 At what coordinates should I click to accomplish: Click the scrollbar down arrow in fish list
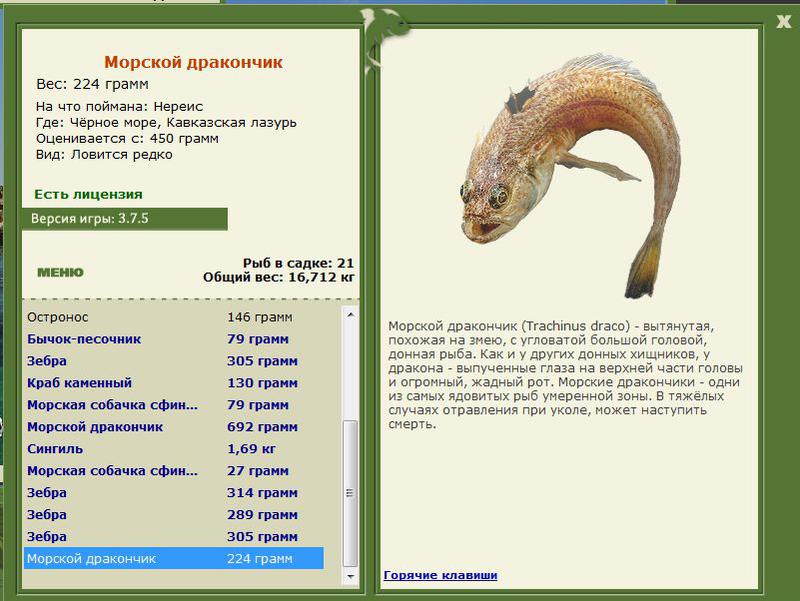click(351, 577)
